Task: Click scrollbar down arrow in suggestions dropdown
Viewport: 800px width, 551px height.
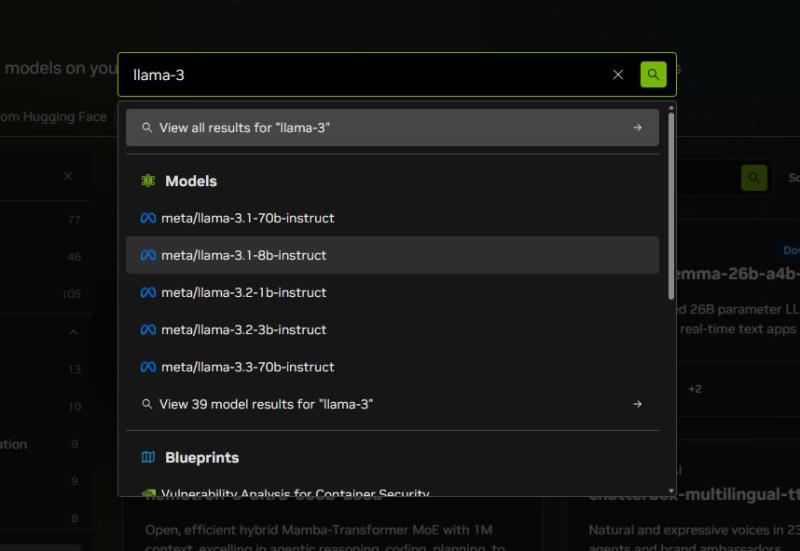Action: (671, 491)
